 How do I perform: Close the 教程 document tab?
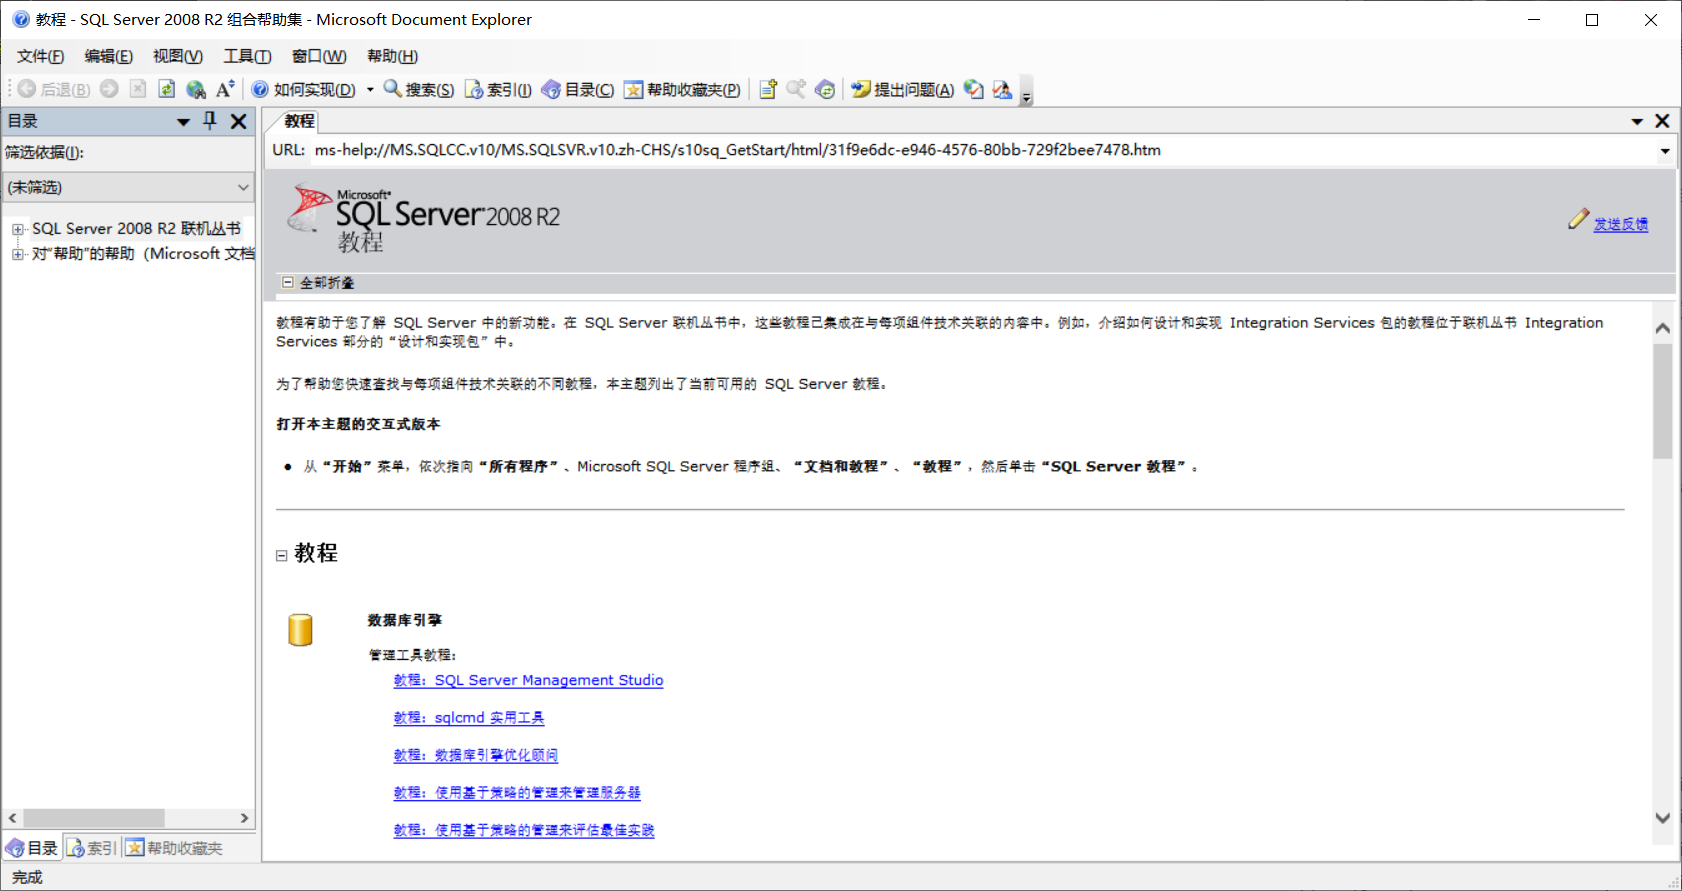tap(1662, 121)
